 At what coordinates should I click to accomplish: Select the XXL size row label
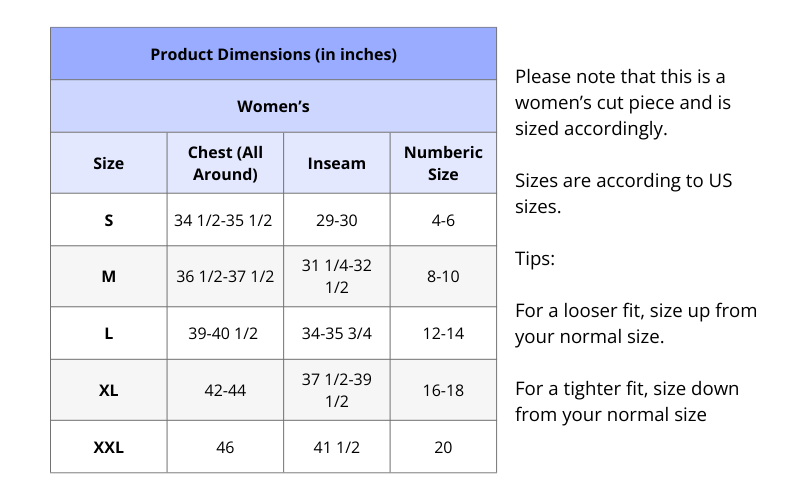tap(108, 447)
